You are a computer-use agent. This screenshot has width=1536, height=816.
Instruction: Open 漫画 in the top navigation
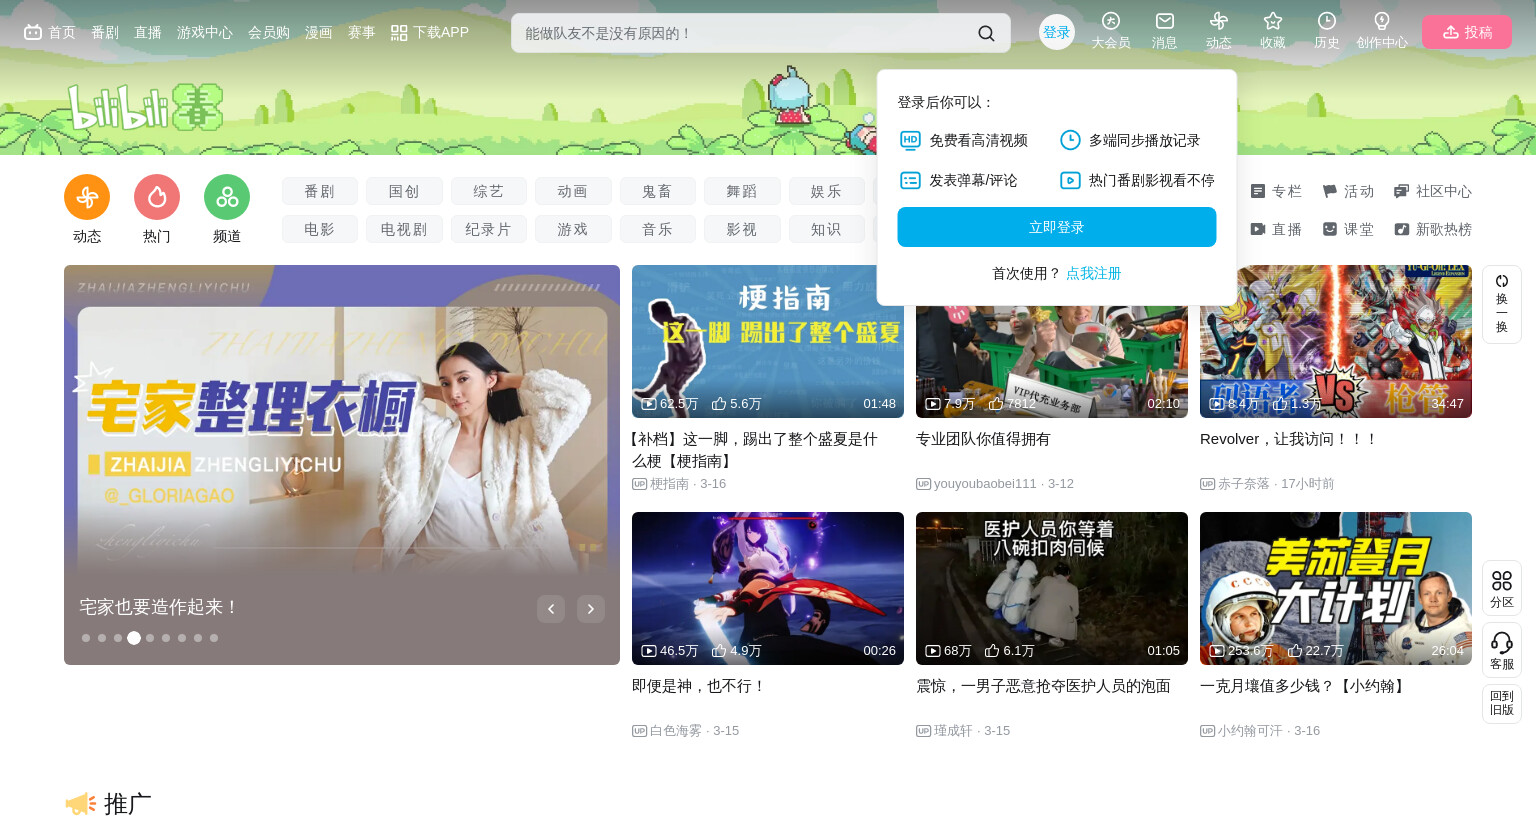pos(319,32)
